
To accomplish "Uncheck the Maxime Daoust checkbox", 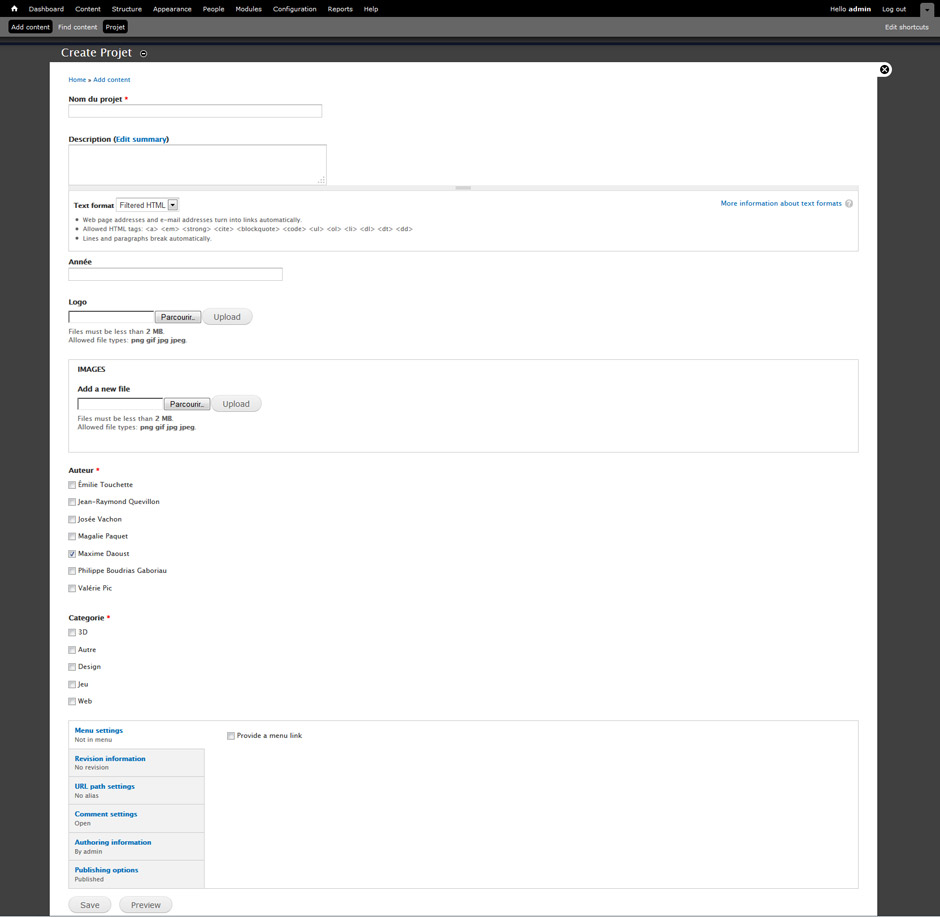I will 72,554.
